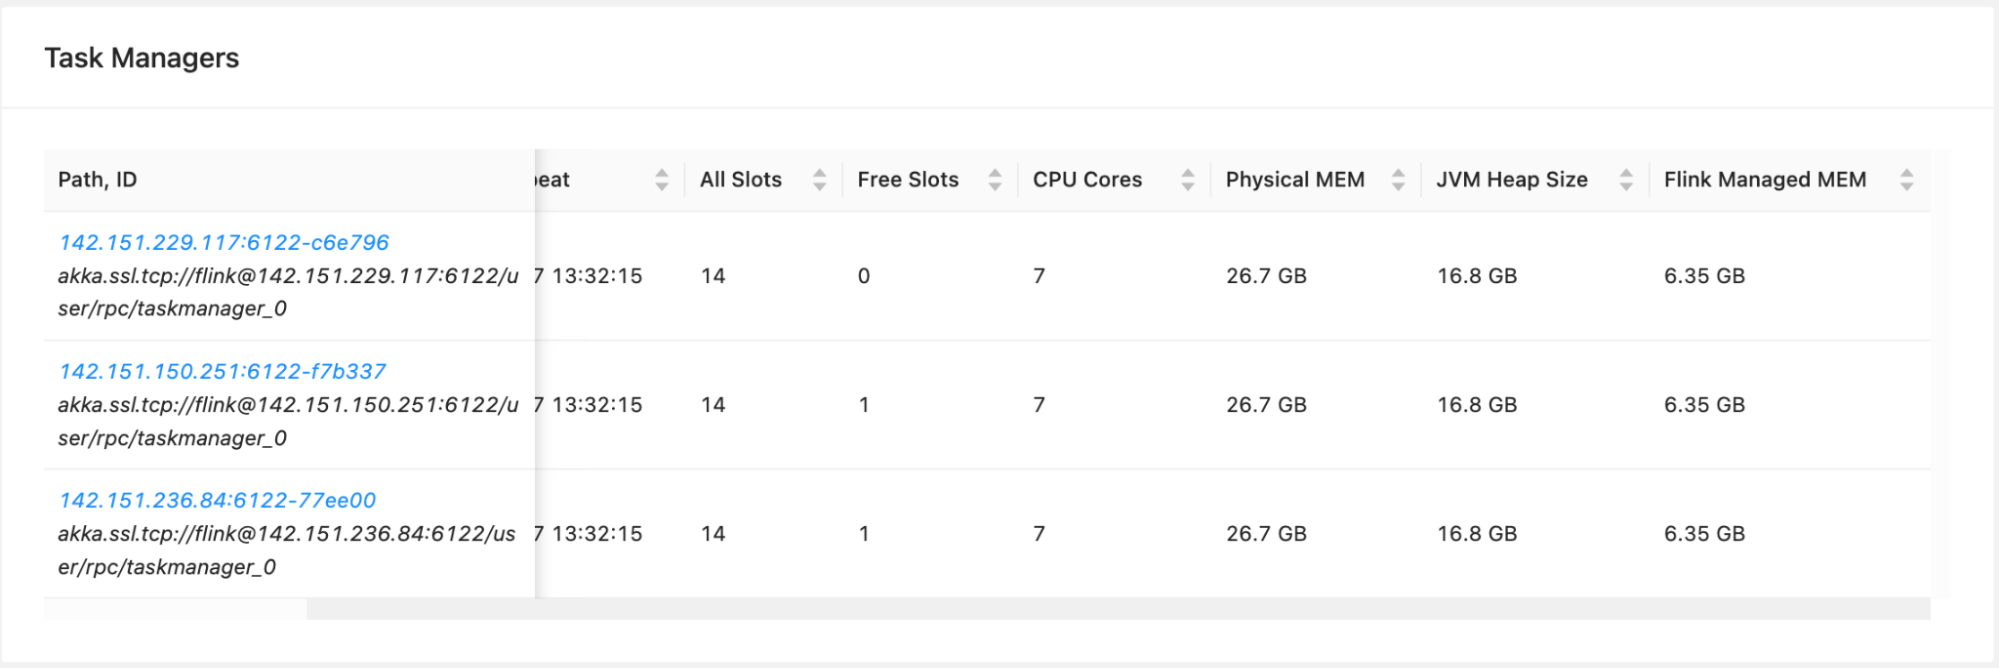Click the All Slots column header label
The width and height of the screenshot is (1999, 668).
[x=741, y=180]
